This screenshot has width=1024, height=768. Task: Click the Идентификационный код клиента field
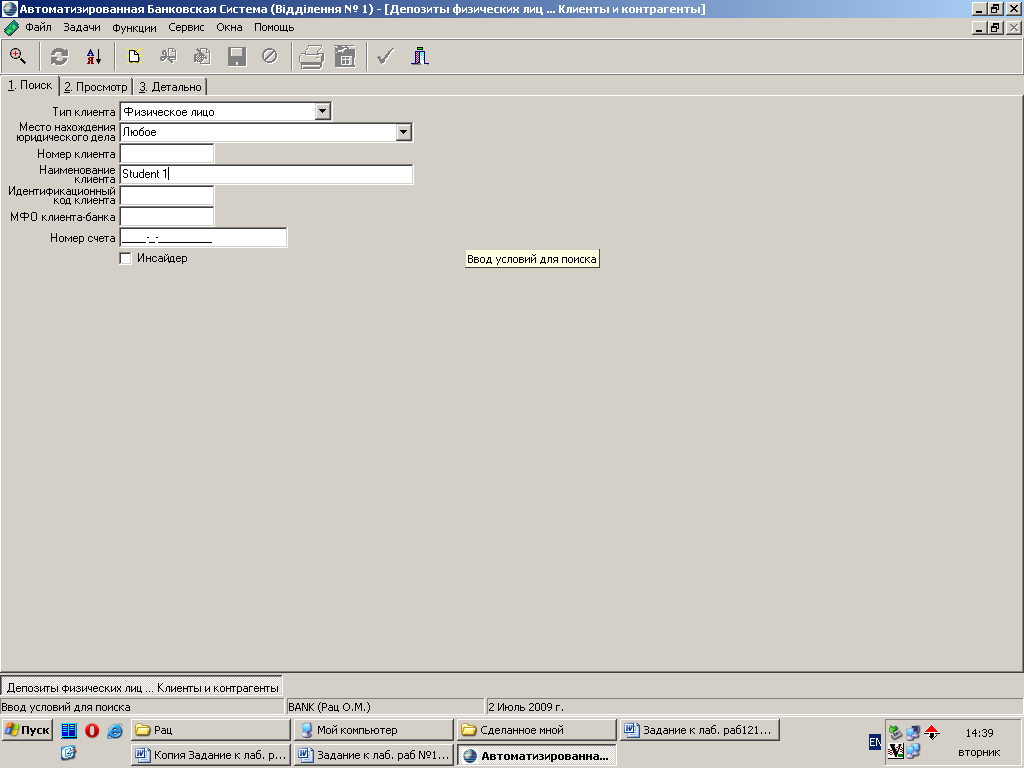tap(167, 195)
